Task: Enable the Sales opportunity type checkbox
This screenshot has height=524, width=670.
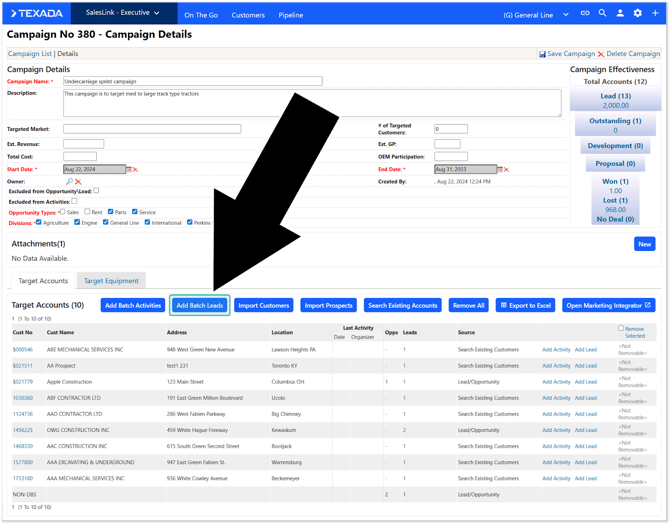Action: click(62, 212)
